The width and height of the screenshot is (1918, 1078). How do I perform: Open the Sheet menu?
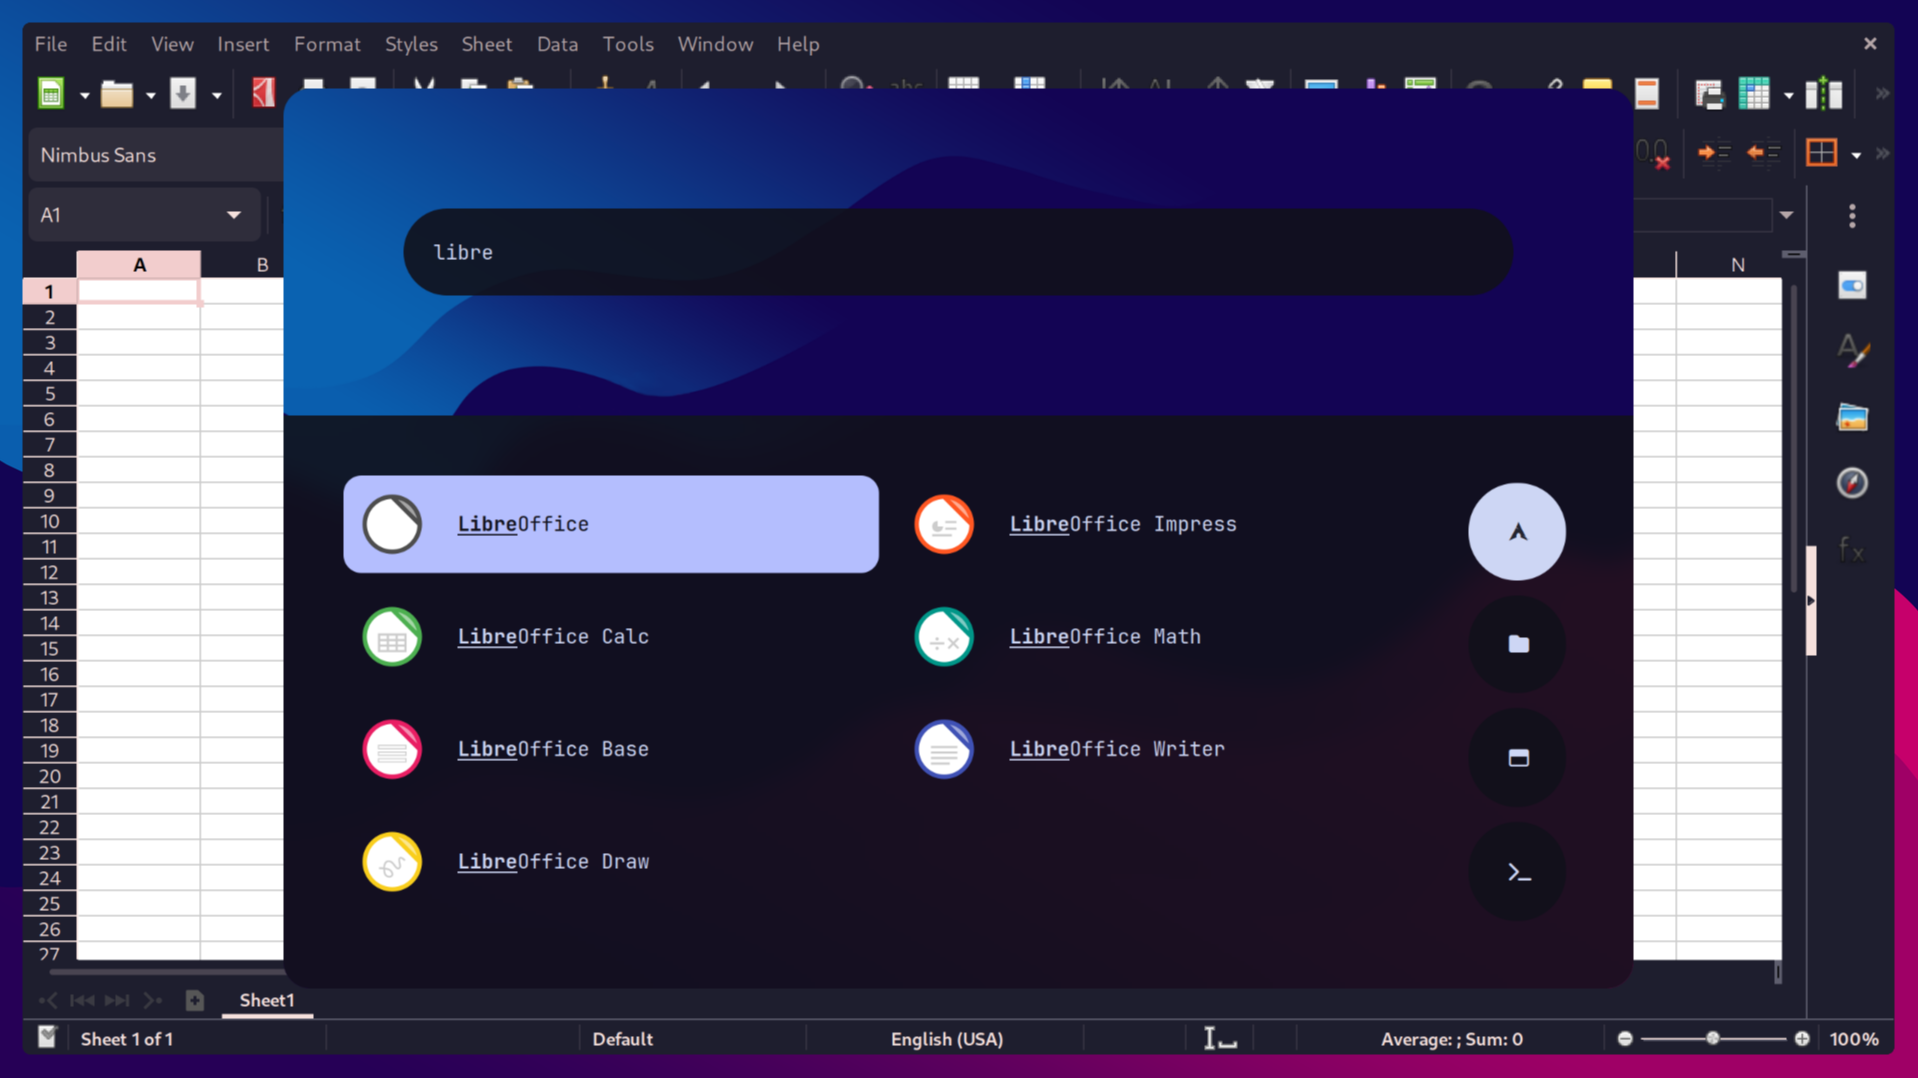coord(486,44)
